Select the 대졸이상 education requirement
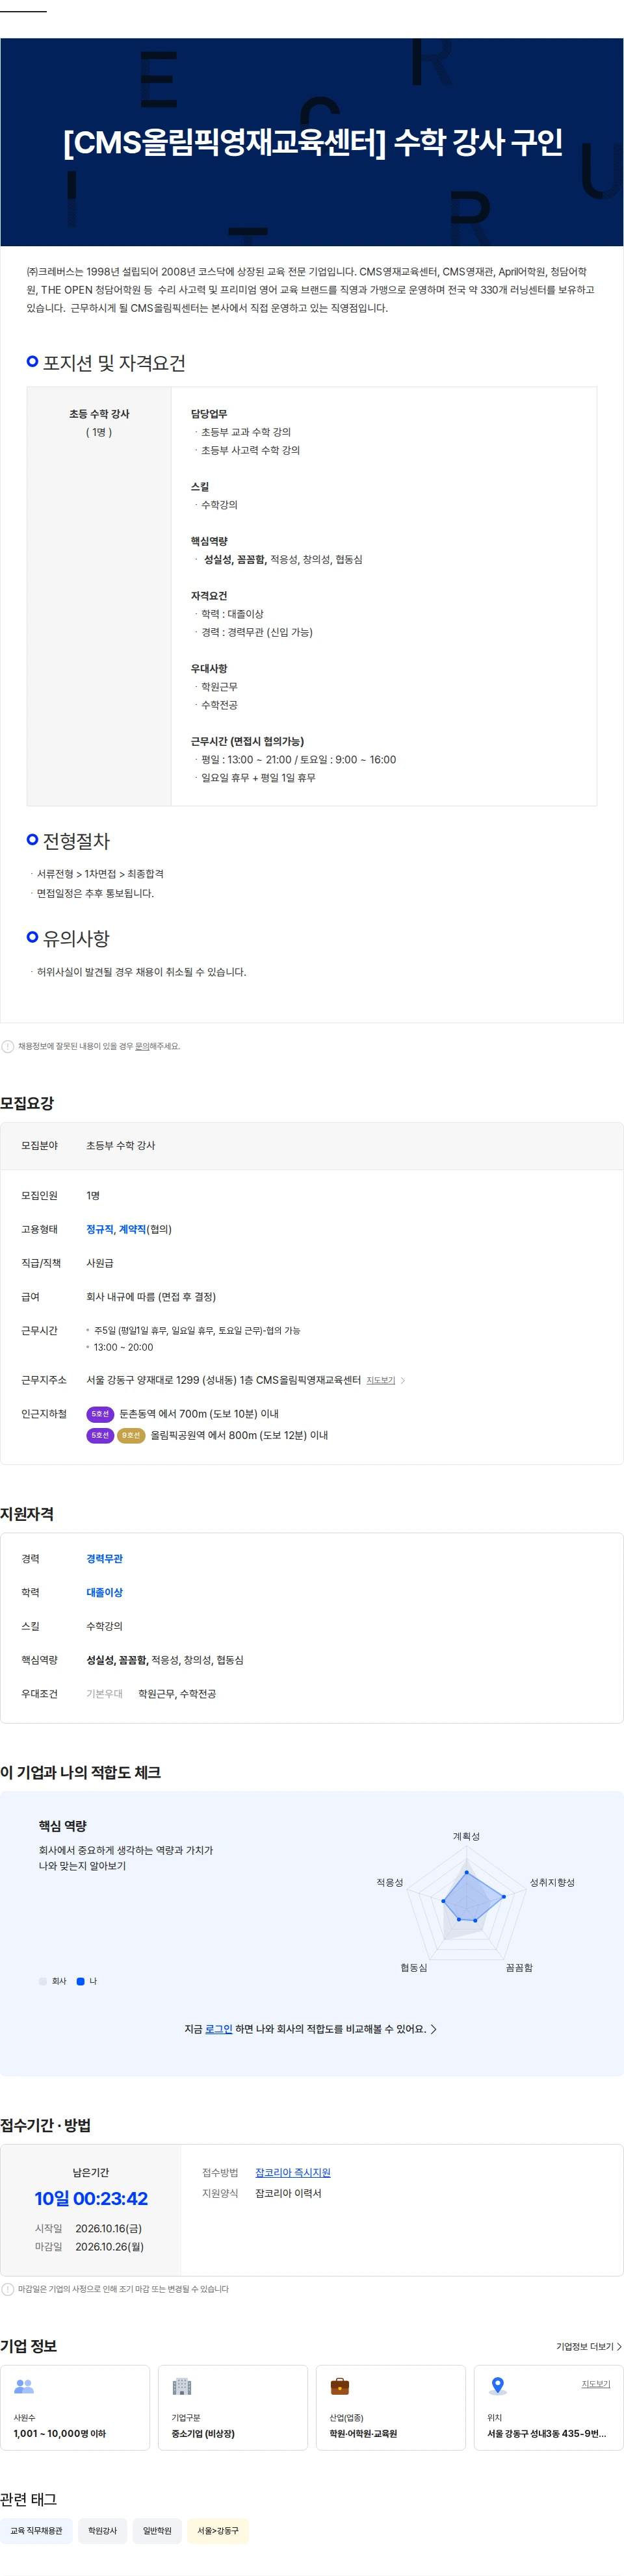Screen dimensions: 624x2576 pyautogui.click(x=104, y=1592)
